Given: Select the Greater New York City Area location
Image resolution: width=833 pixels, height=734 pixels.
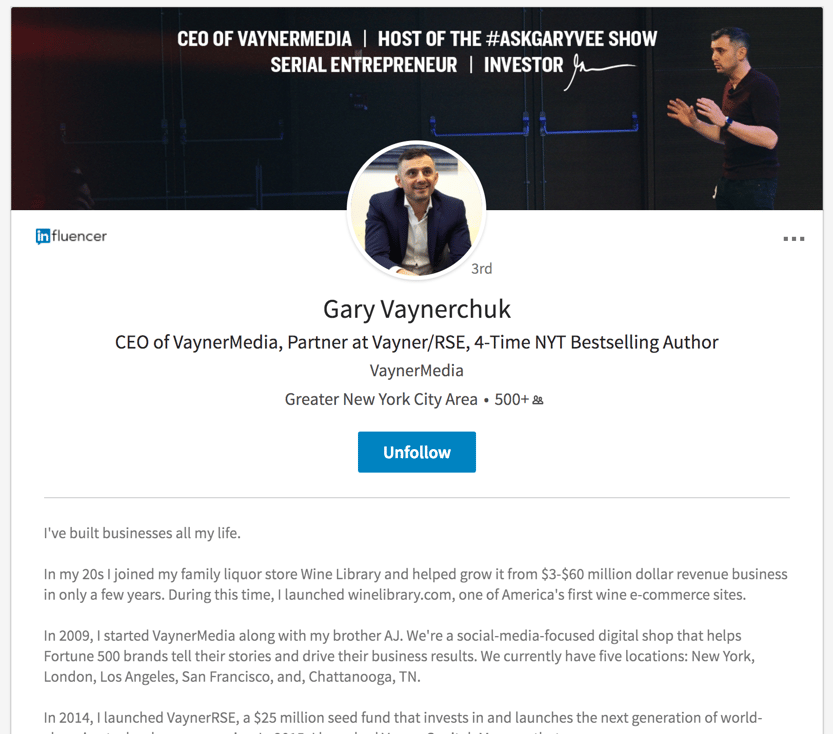Looking at the screenshot, I should (381, 399).
